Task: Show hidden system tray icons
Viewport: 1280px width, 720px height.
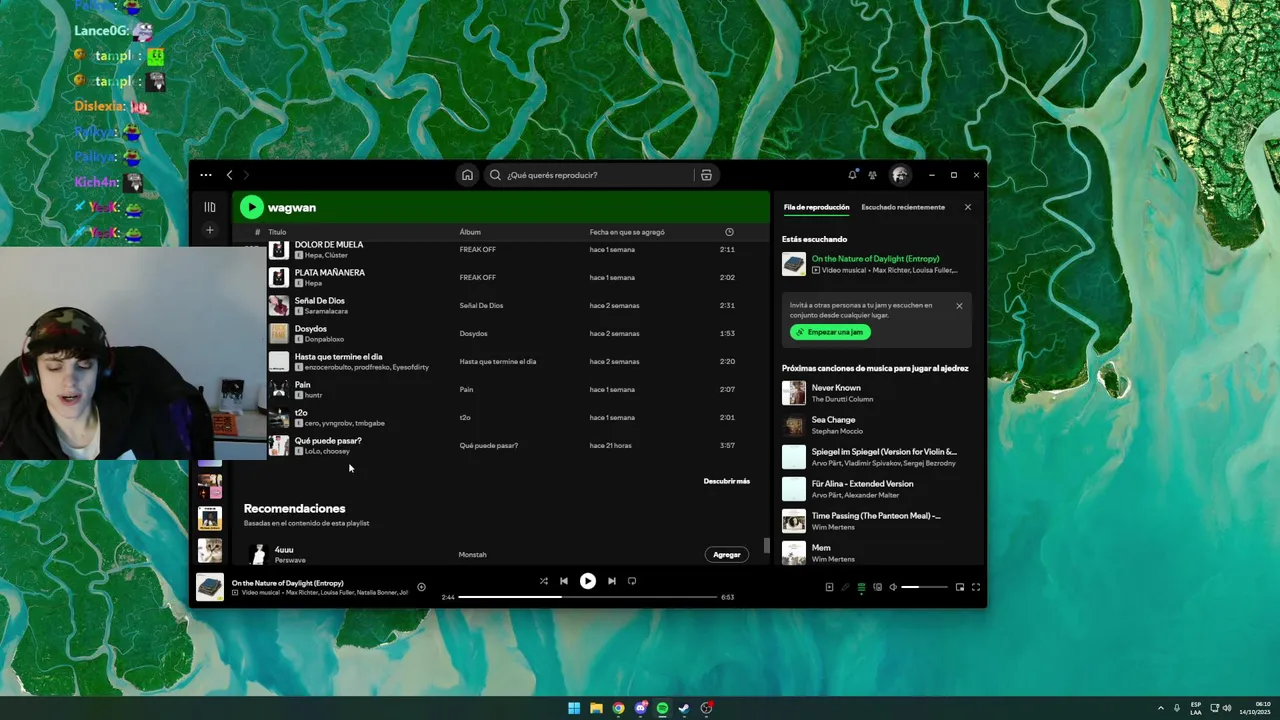Action: [x=1160, y=708]
